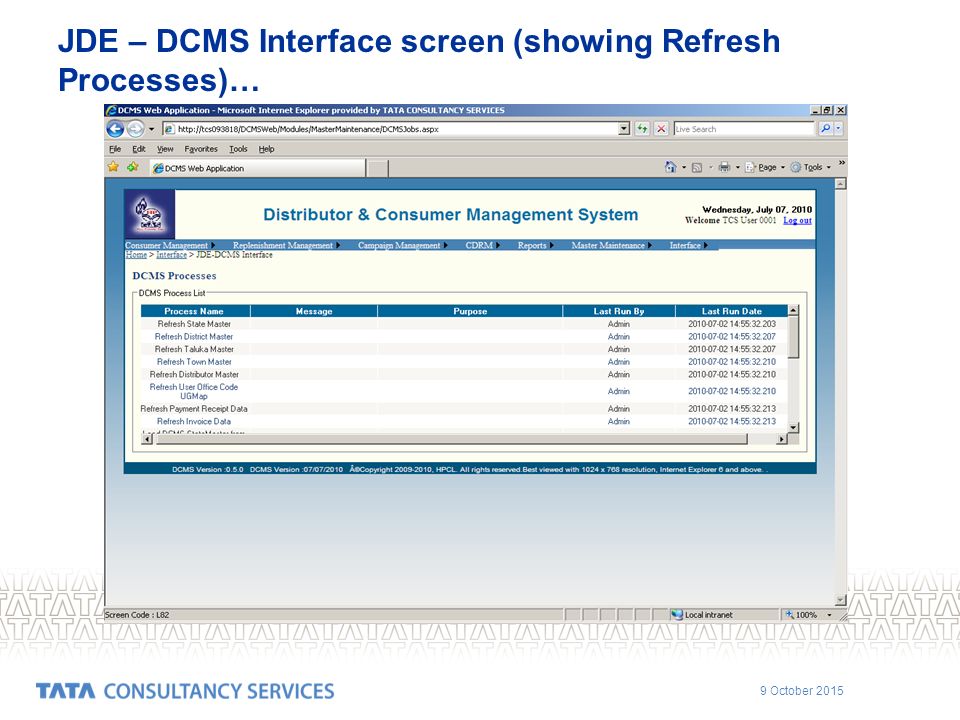
Task: Click the Process Name column header
Action: coord(194,311)
